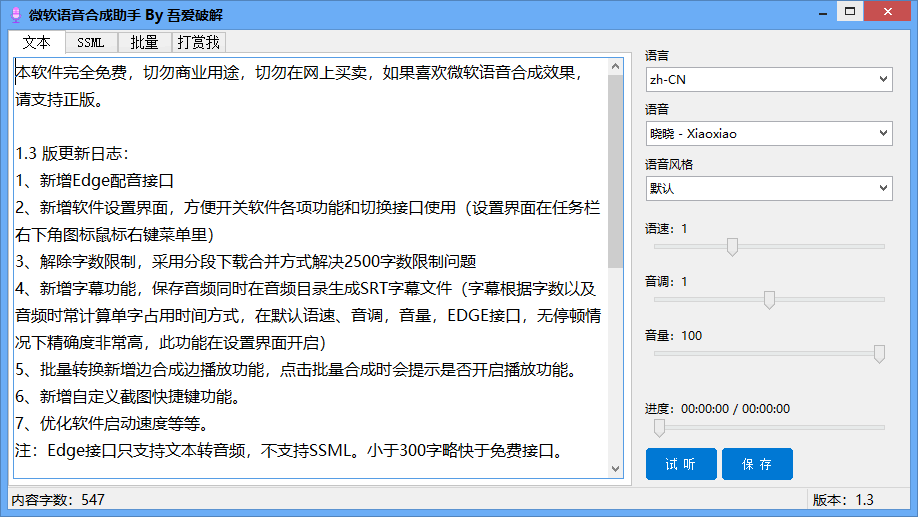Expand the 语言 zh-CN dropdown
The width and height of the screenshot is (918, 517).
click(x=769, y=80)
